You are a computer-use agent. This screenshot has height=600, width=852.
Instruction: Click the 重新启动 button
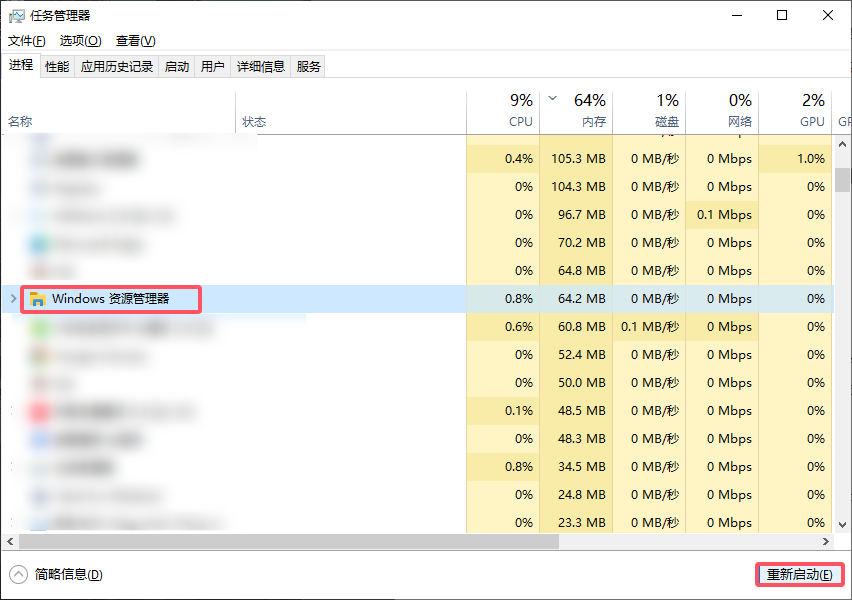800,574
